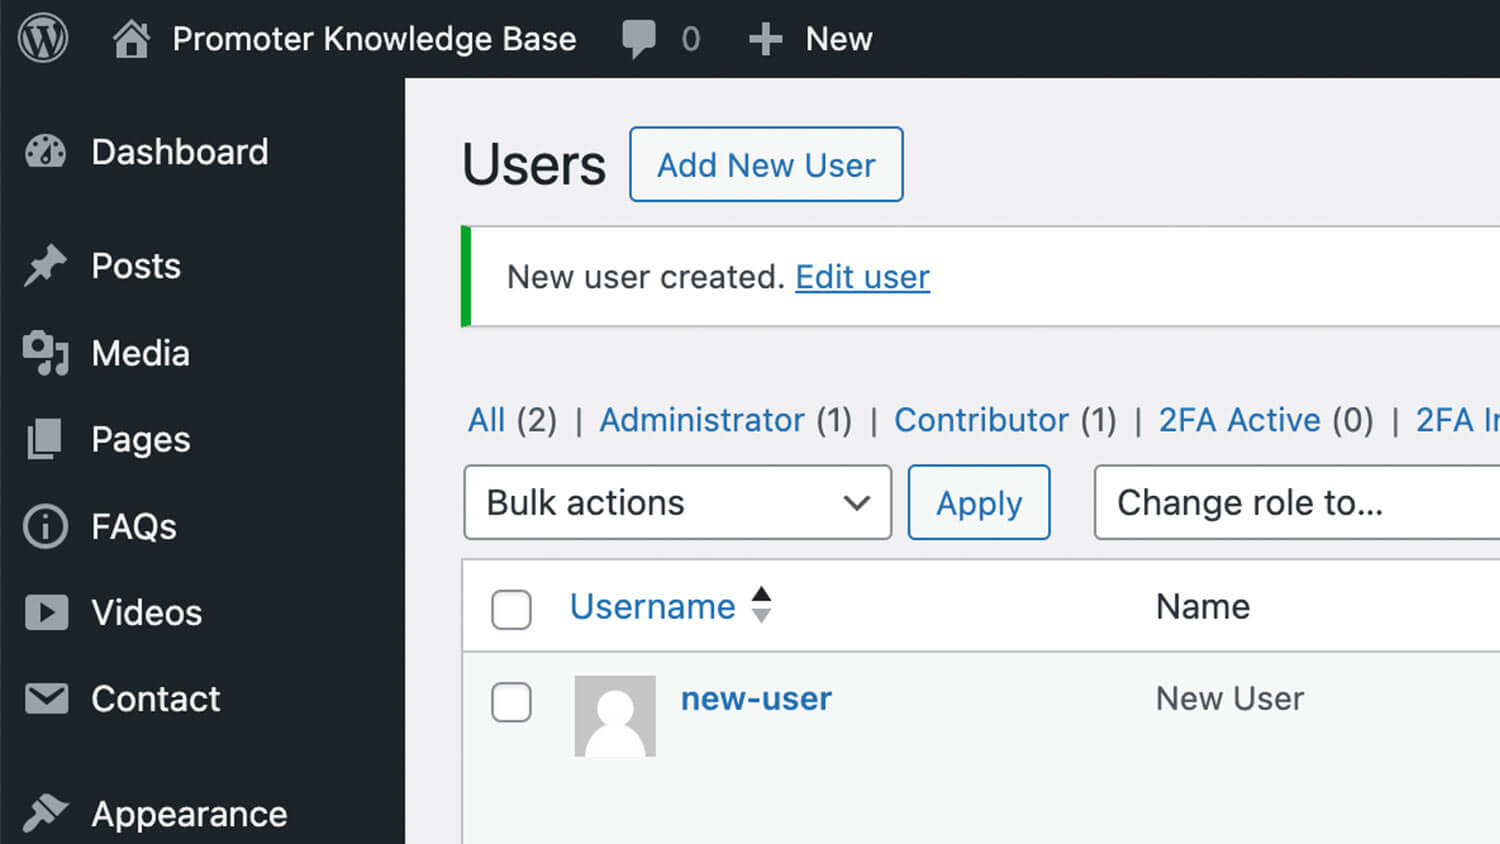This screenshot has width=1500, height=844.
Task: Open site via home icon
Action: [x=131, y=39]
